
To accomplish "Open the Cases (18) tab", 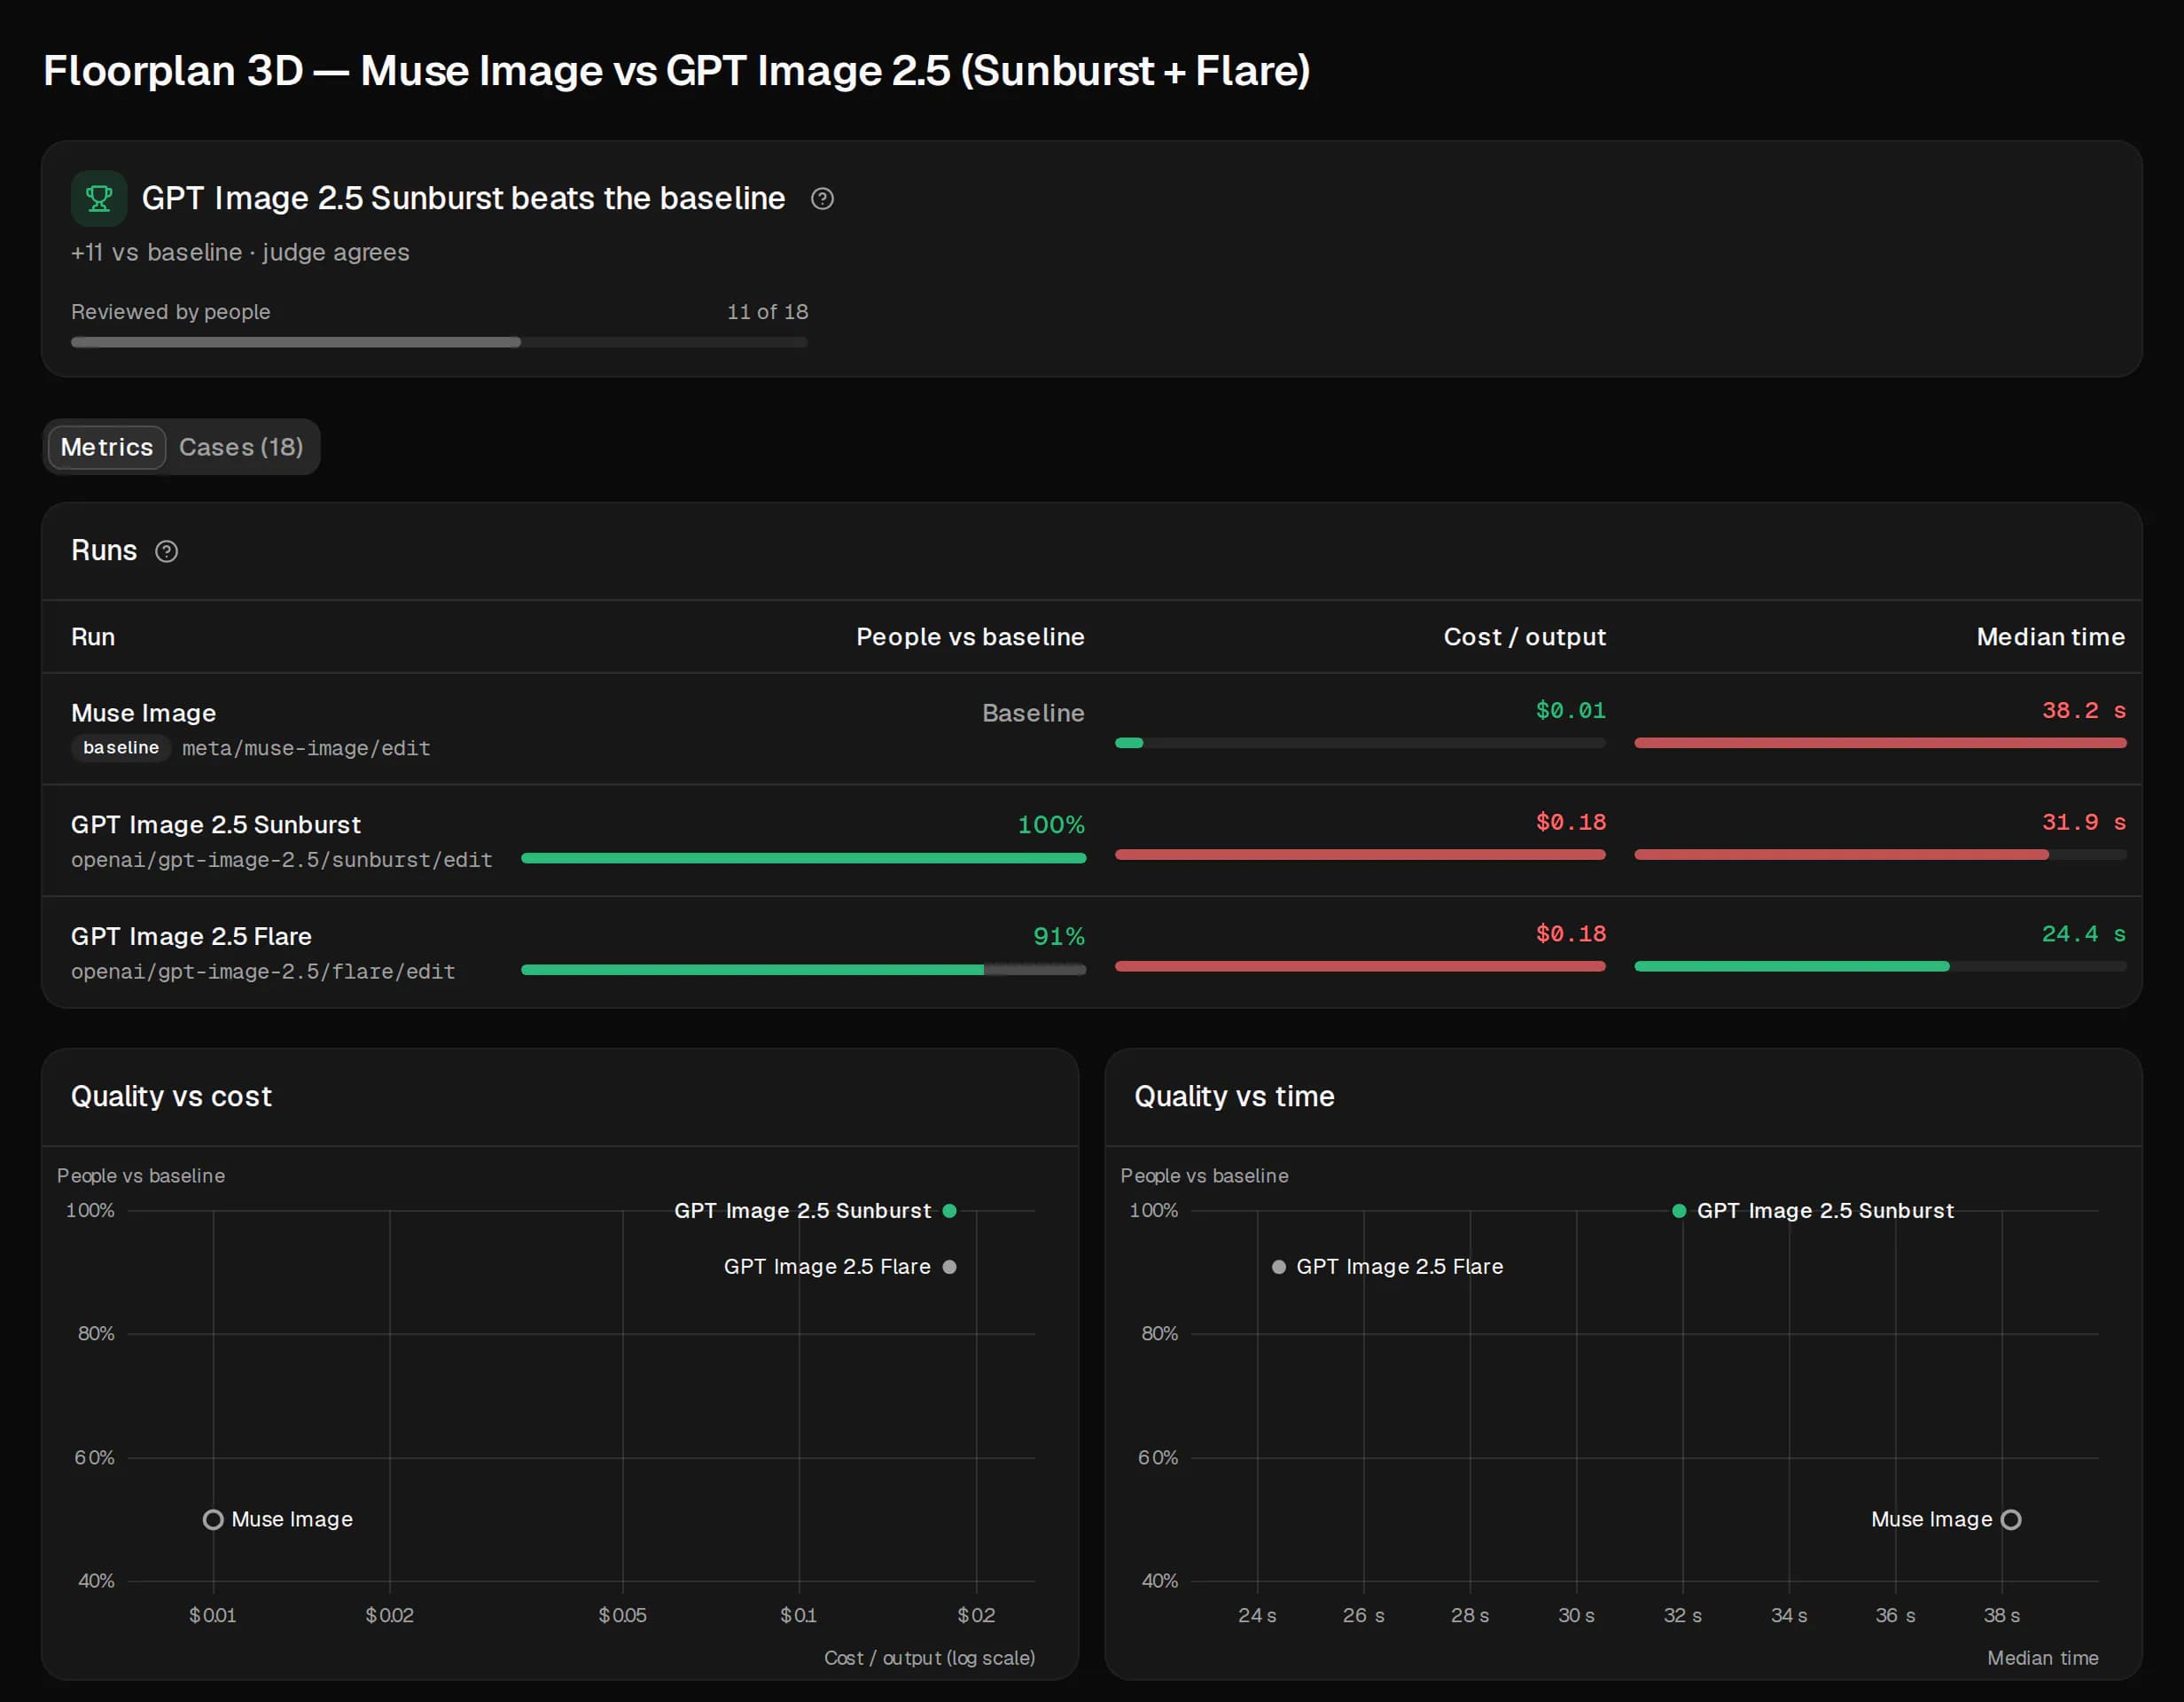I will (x=241, y=447).
